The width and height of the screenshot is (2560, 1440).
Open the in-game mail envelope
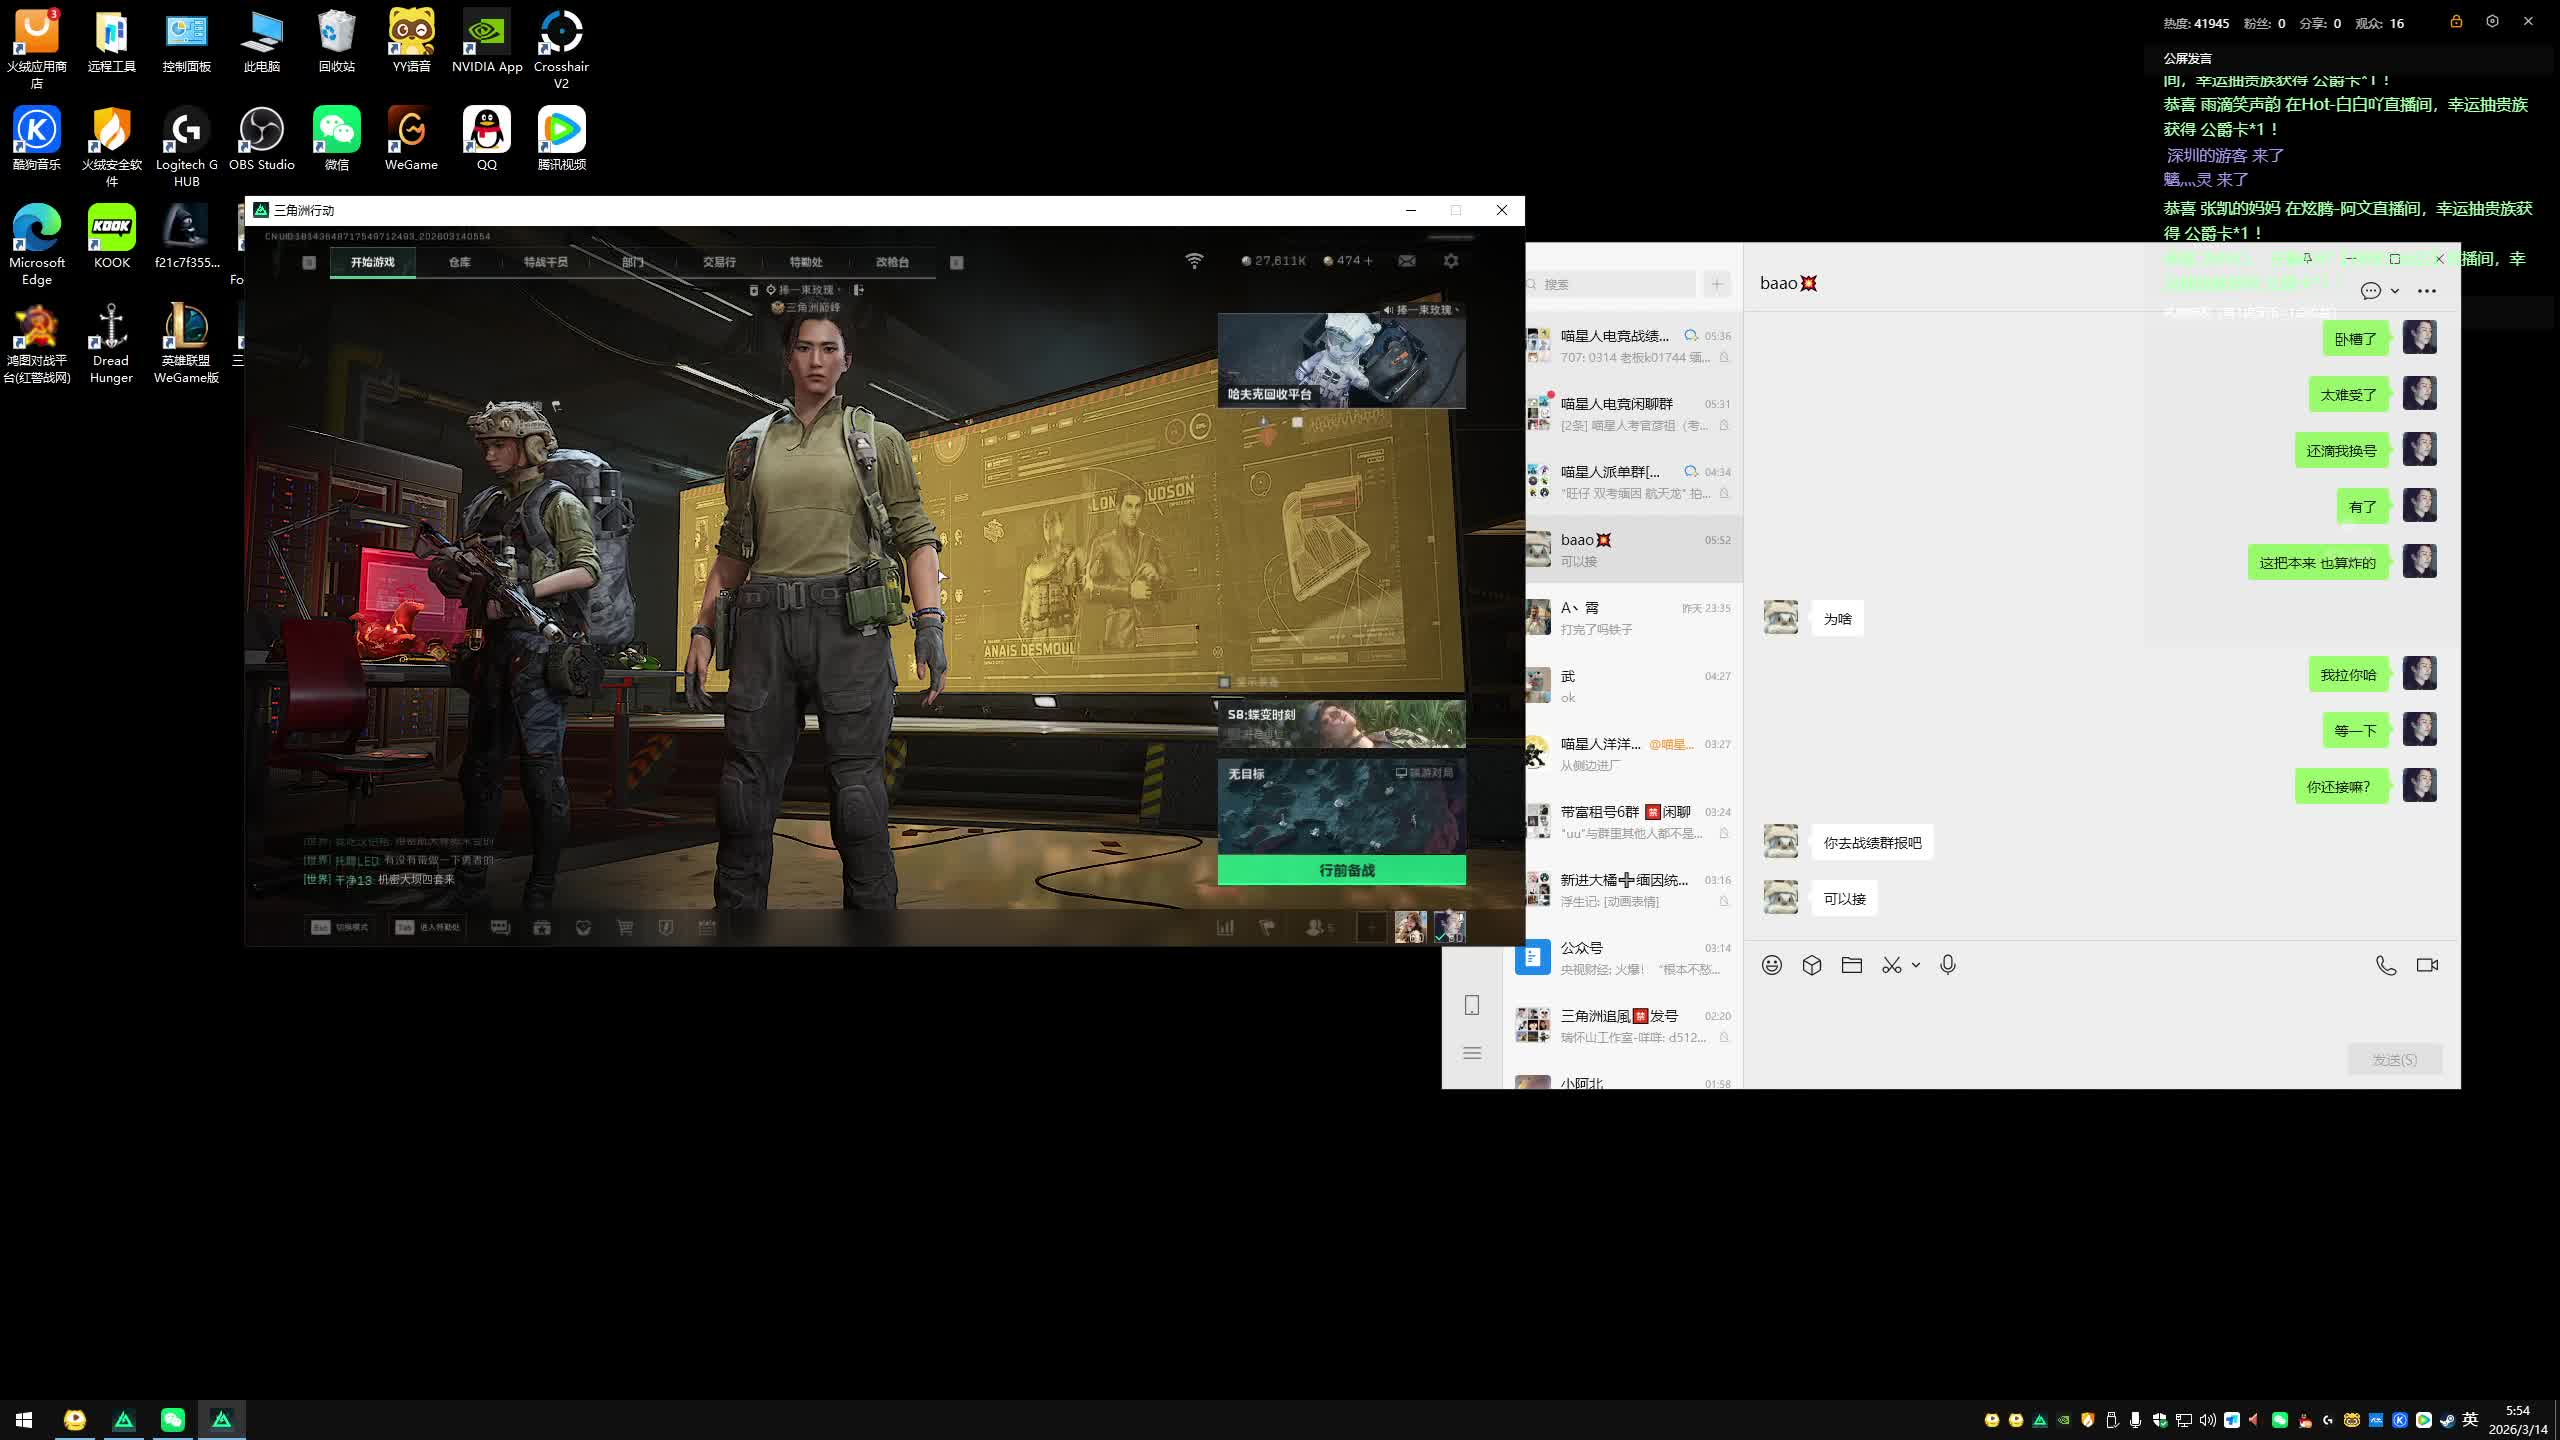pos(1407,261)
